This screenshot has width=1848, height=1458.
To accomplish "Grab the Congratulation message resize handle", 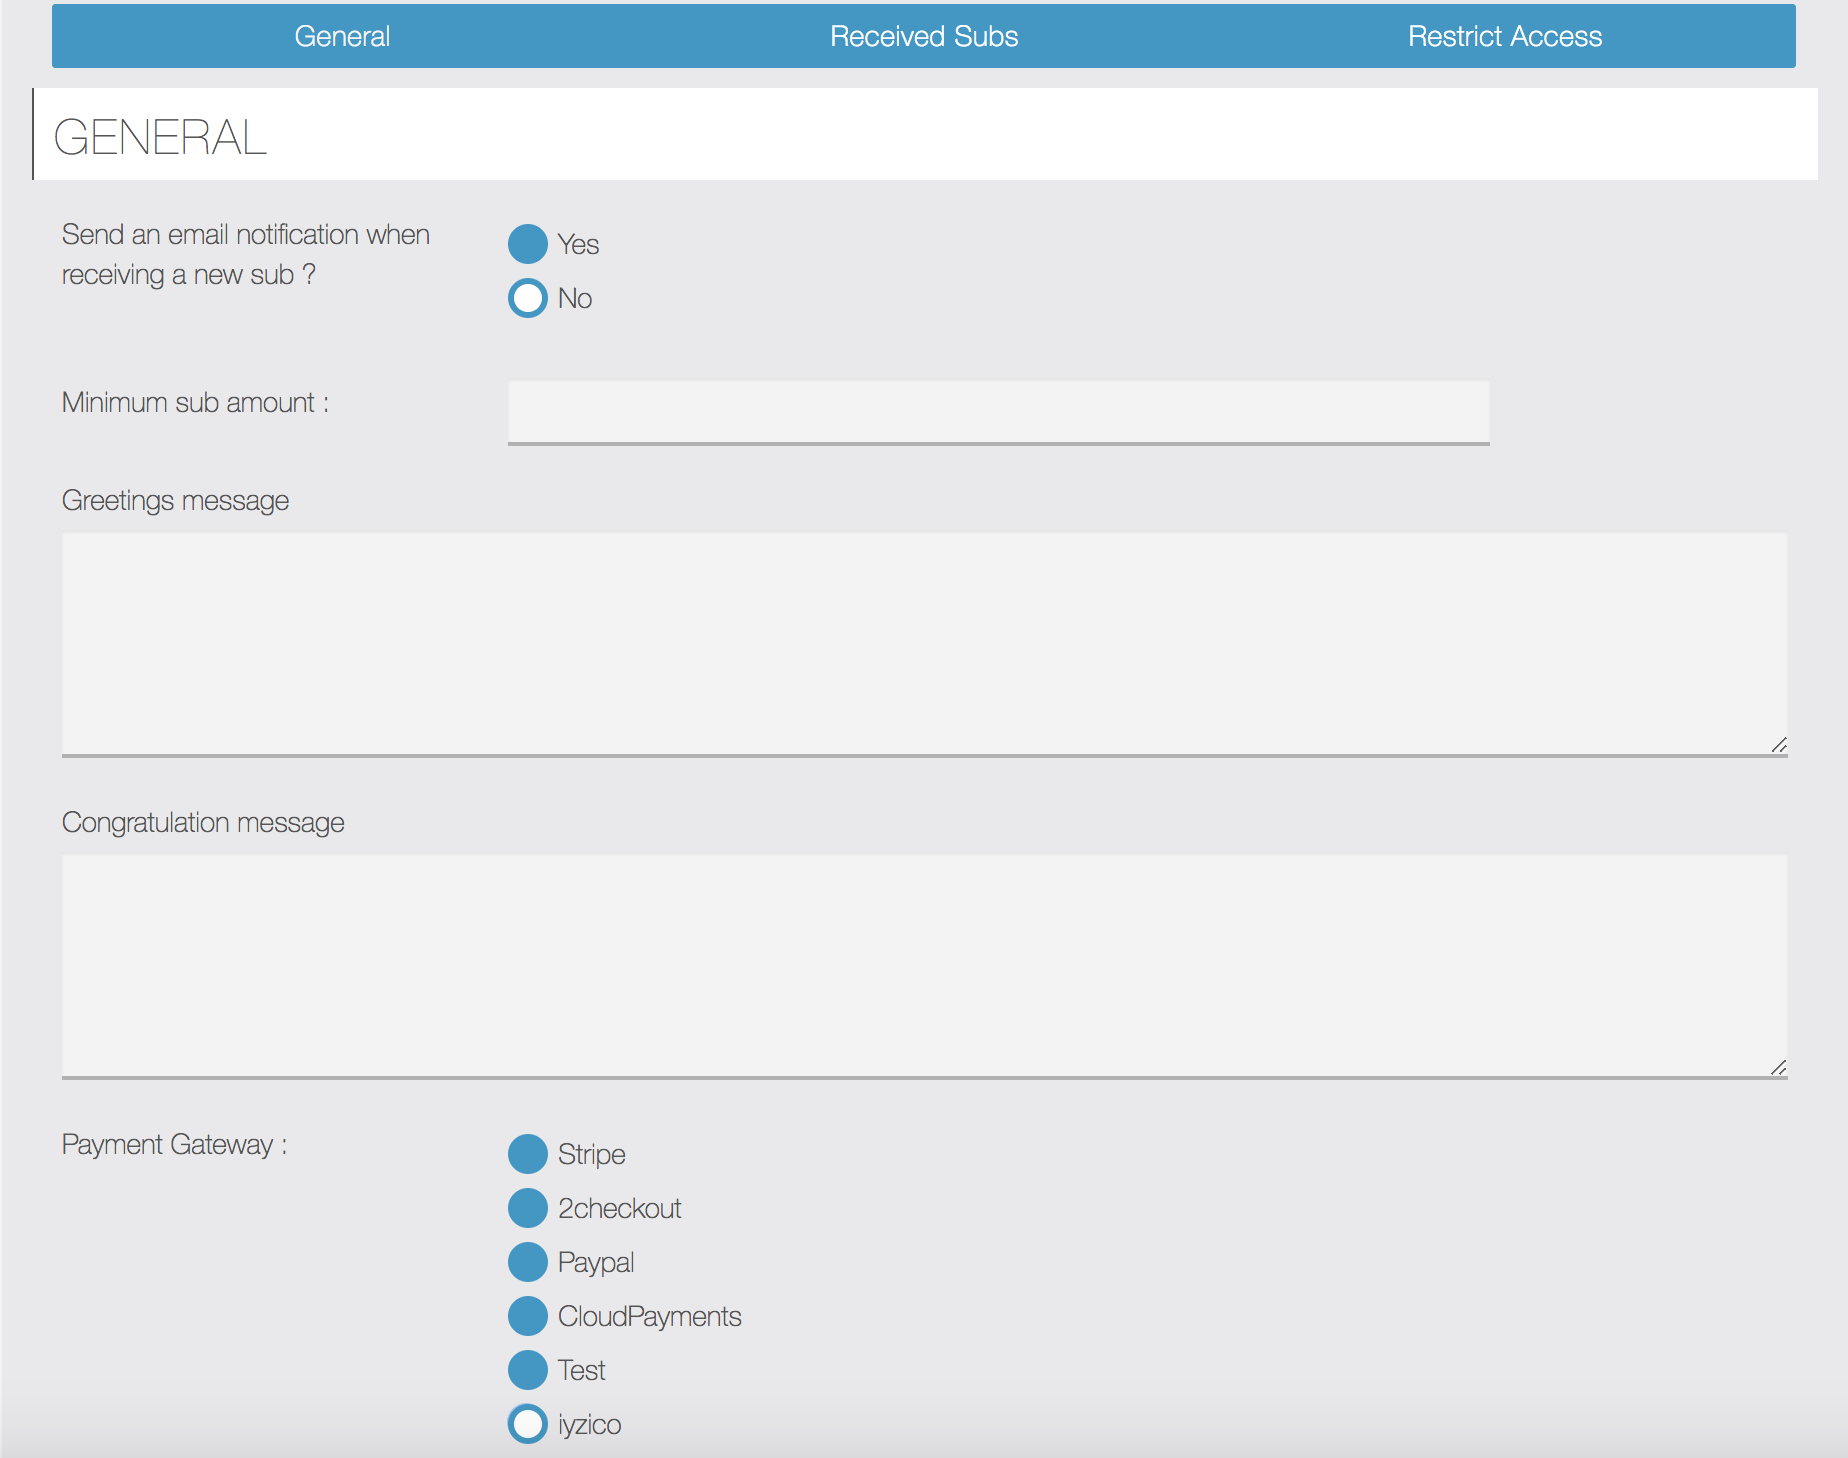I will pos(1778,1067).
